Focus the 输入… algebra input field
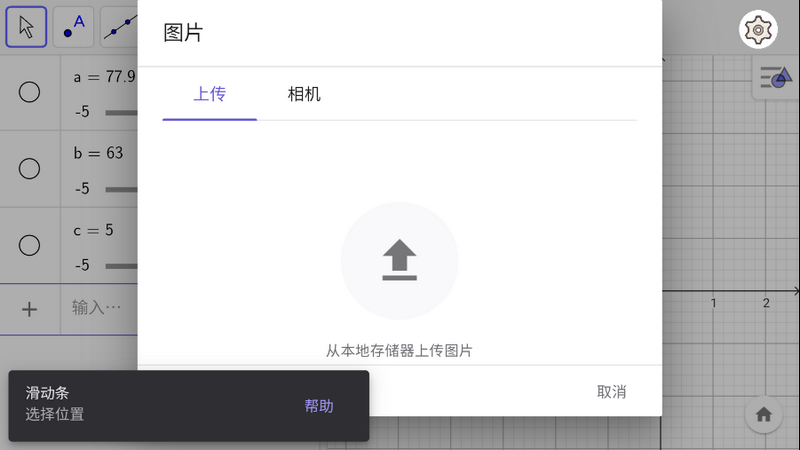Image resolution: width=800 pixels, height=450 pixels. click(x=97, y=308)
